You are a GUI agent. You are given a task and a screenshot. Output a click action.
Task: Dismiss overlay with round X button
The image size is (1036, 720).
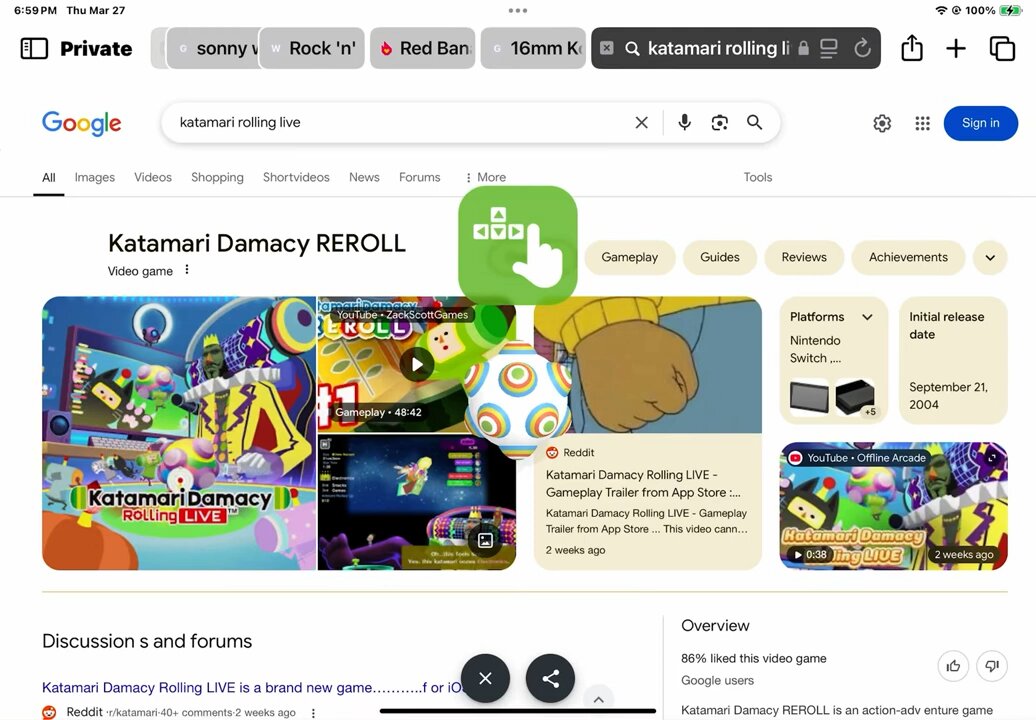[486, 678]
